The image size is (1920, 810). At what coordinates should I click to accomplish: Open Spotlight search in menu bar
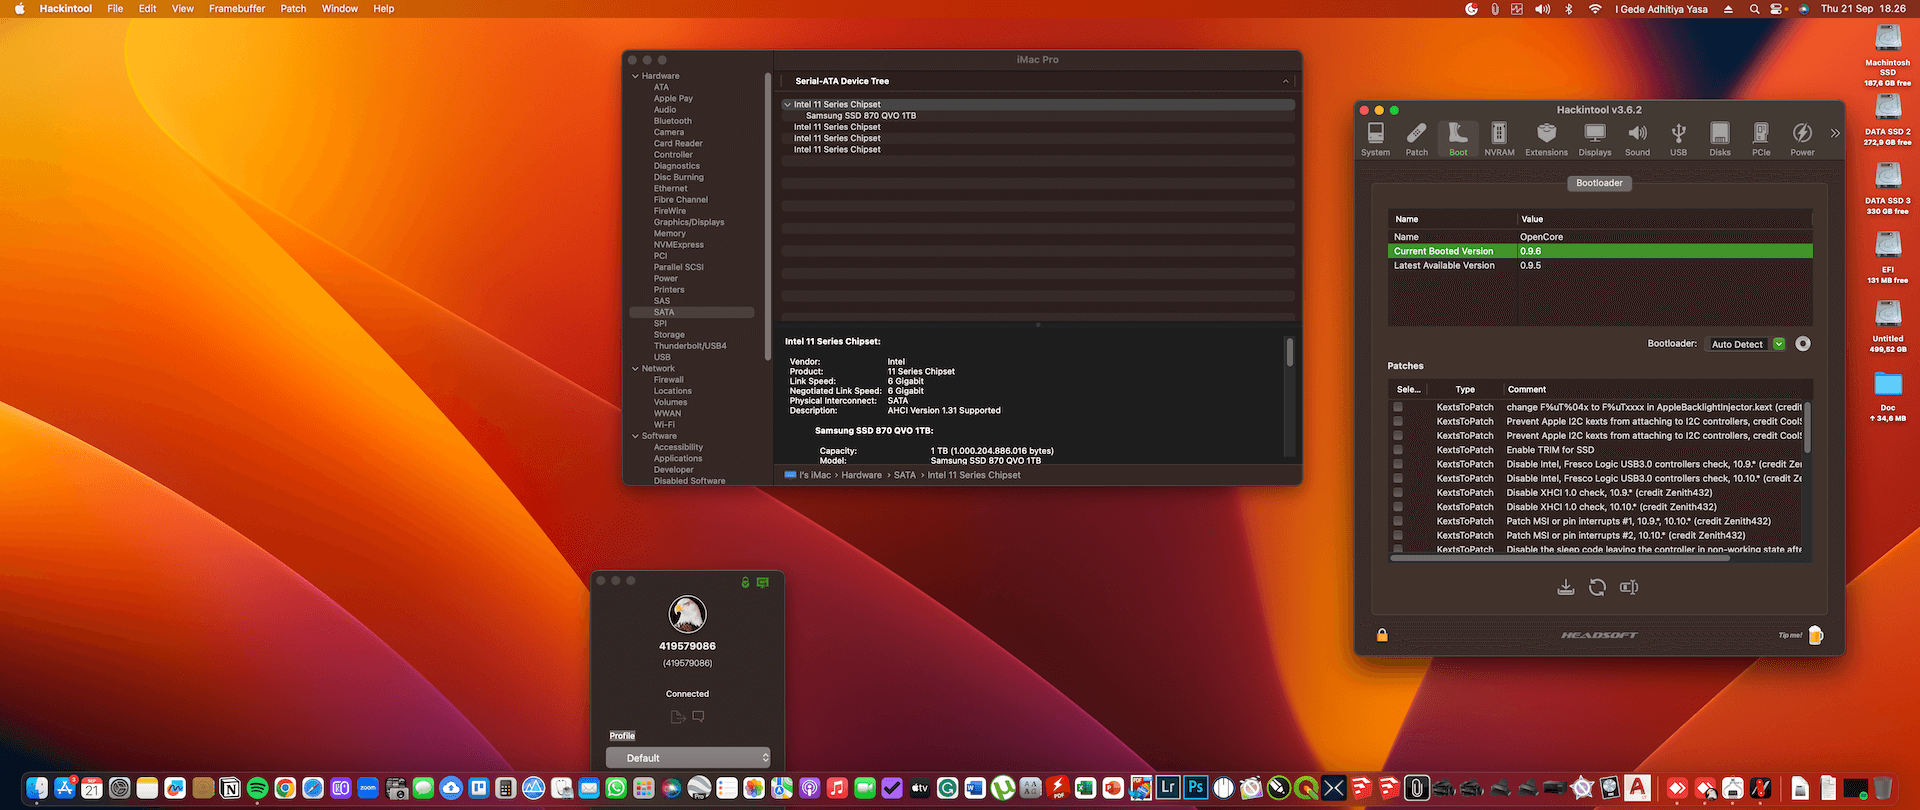coord(1754,9)
